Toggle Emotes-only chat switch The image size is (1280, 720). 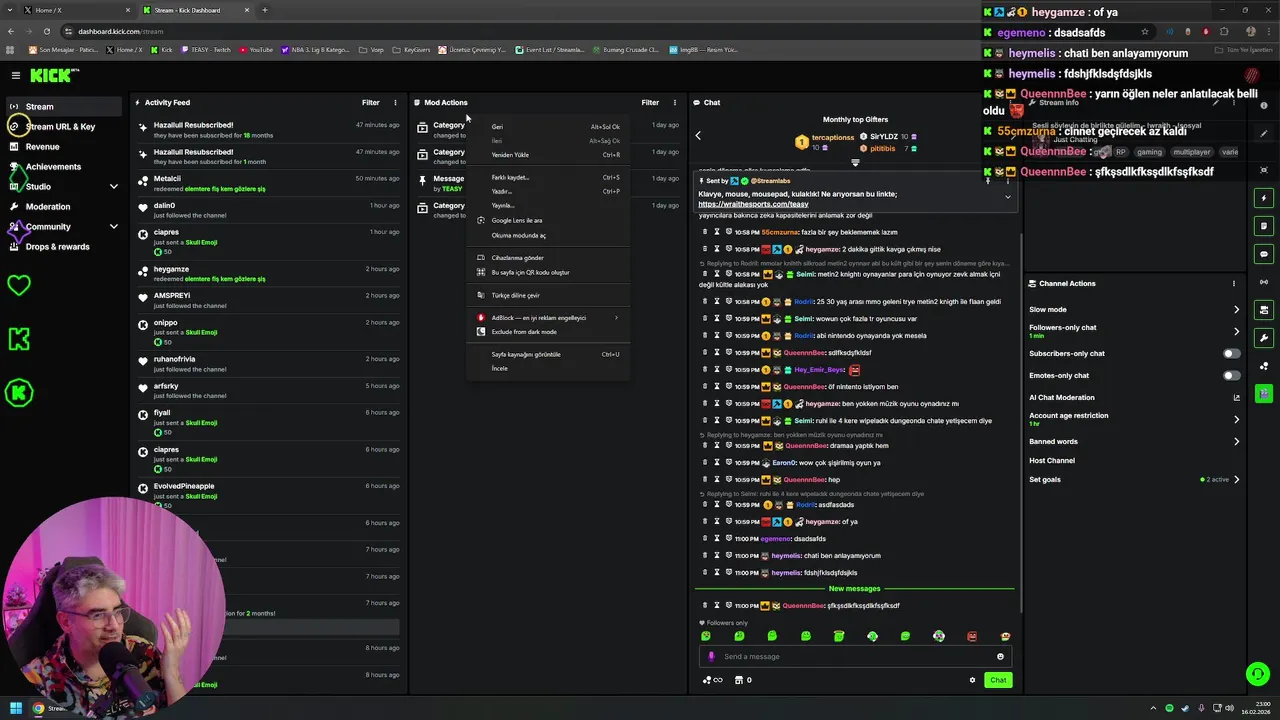click(x=1232, y=375)
